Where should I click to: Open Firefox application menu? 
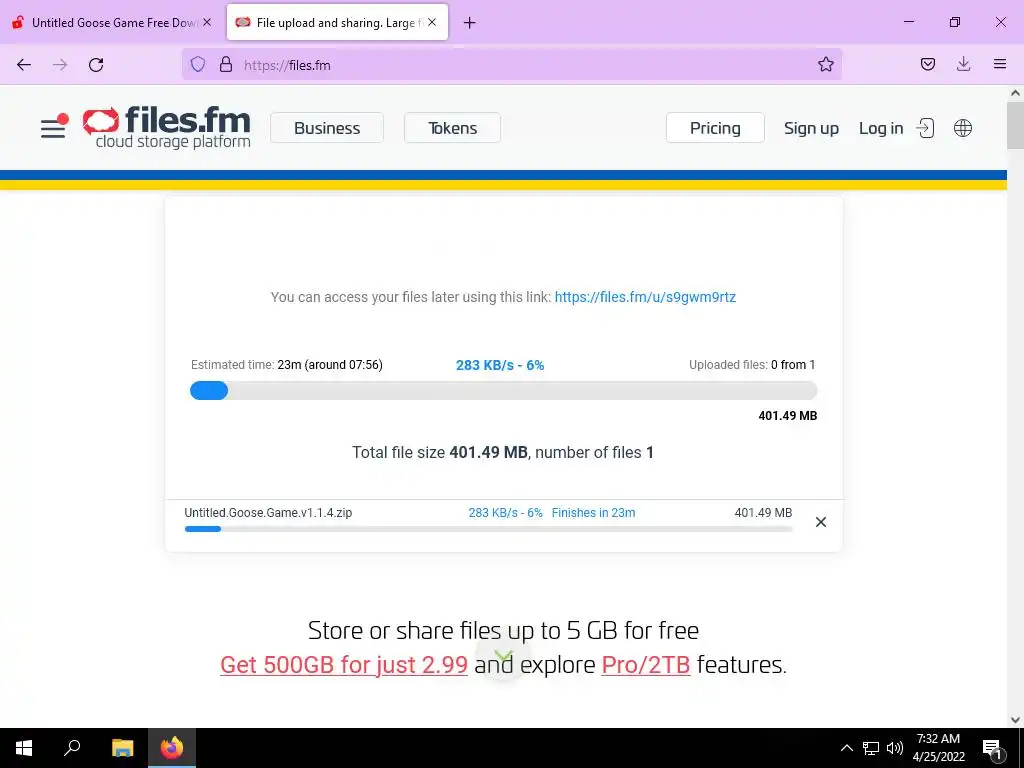tap(1000, 64)
